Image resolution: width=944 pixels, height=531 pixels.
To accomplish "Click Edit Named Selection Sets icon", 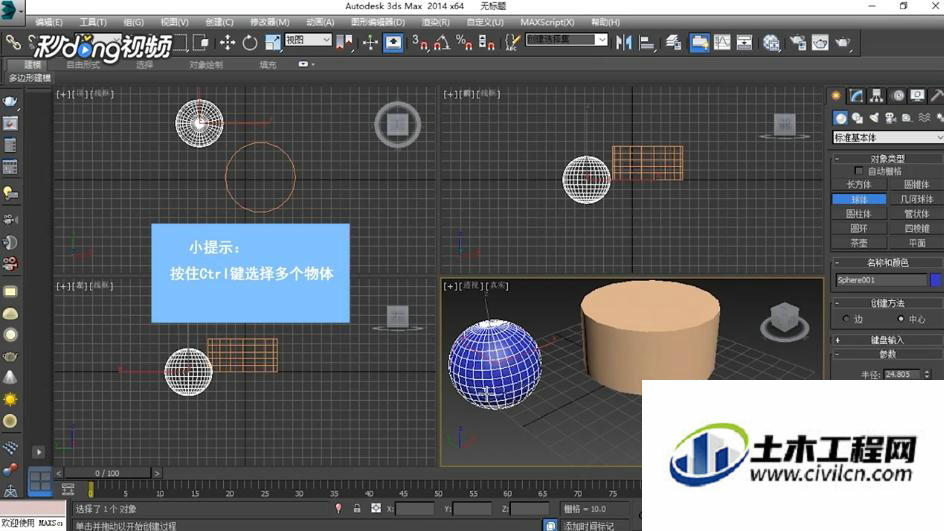I will (x=512, y=42).
